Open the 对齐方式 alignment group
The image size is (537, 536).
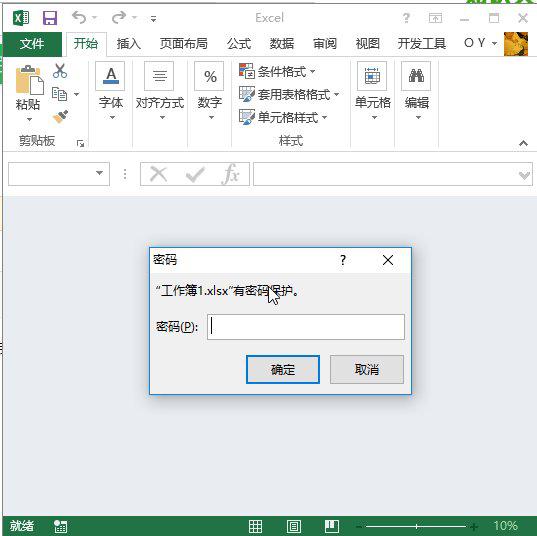pos(160,91)
